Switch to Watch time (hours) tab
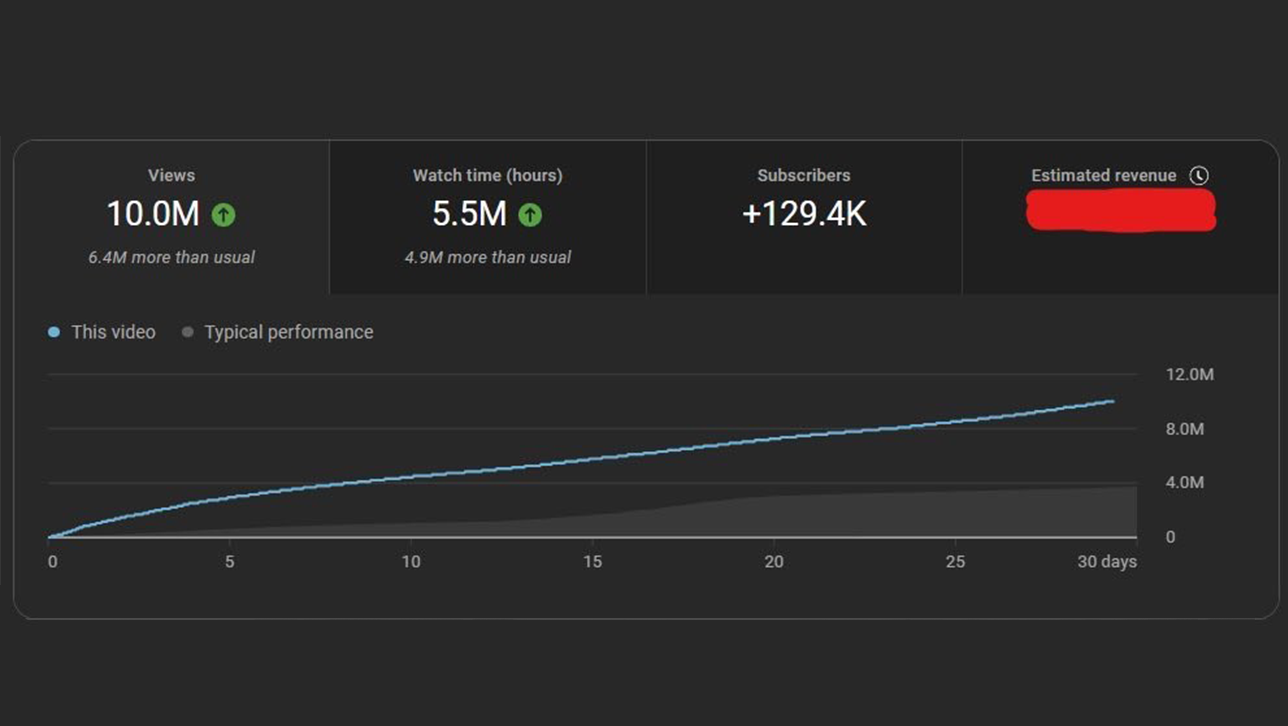 tap(488, 217)
